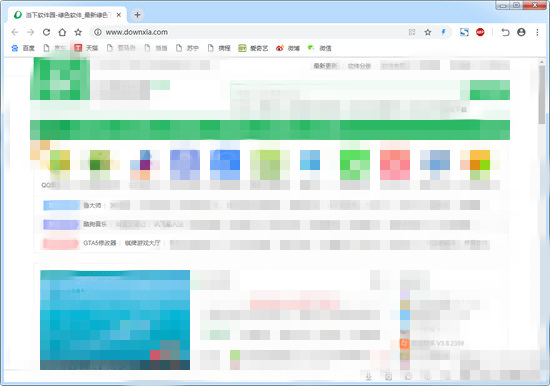Go to the browser home page
The image size is (550, 386).
point(62,32)
